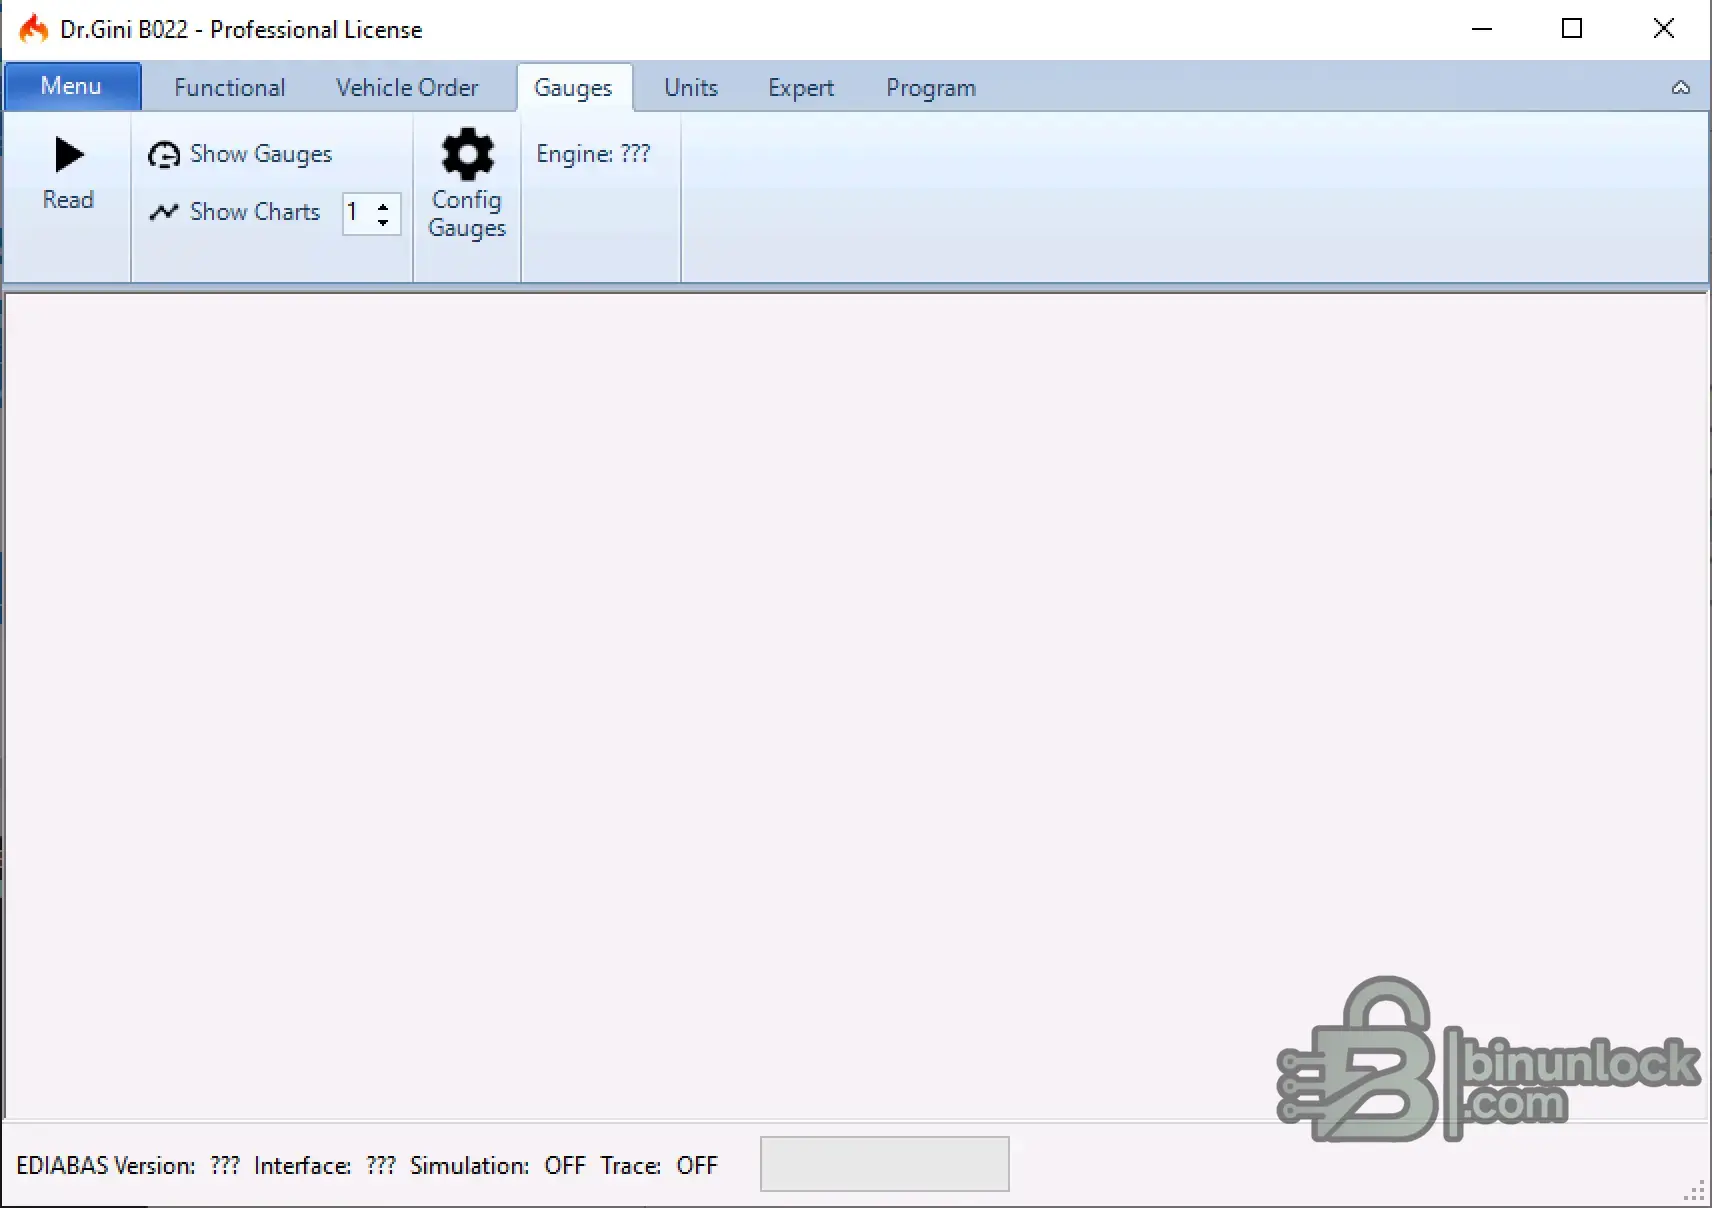Viewport: 1712px width, 1208px height.
Task: Close the Dr.Gini window
Action: click(1664, 29)
